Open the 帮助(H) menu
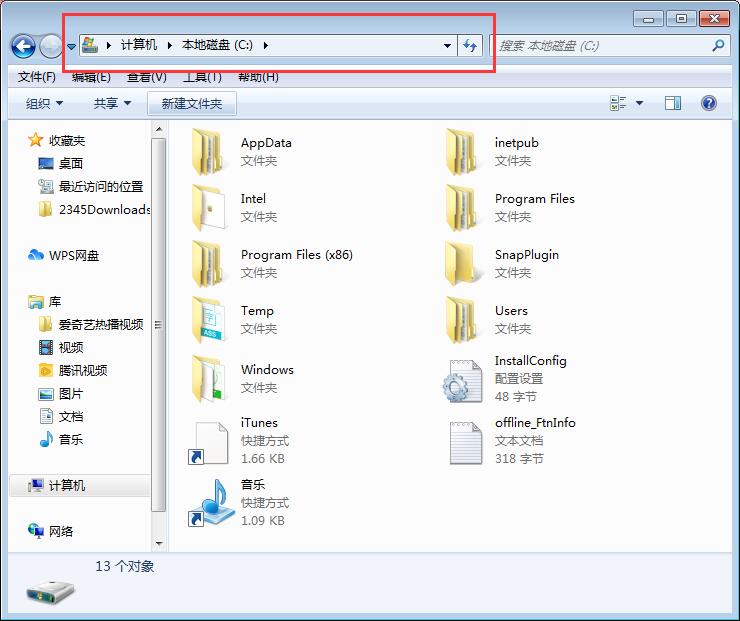Screen dimensions: 740x621 [x=258, y=76]
